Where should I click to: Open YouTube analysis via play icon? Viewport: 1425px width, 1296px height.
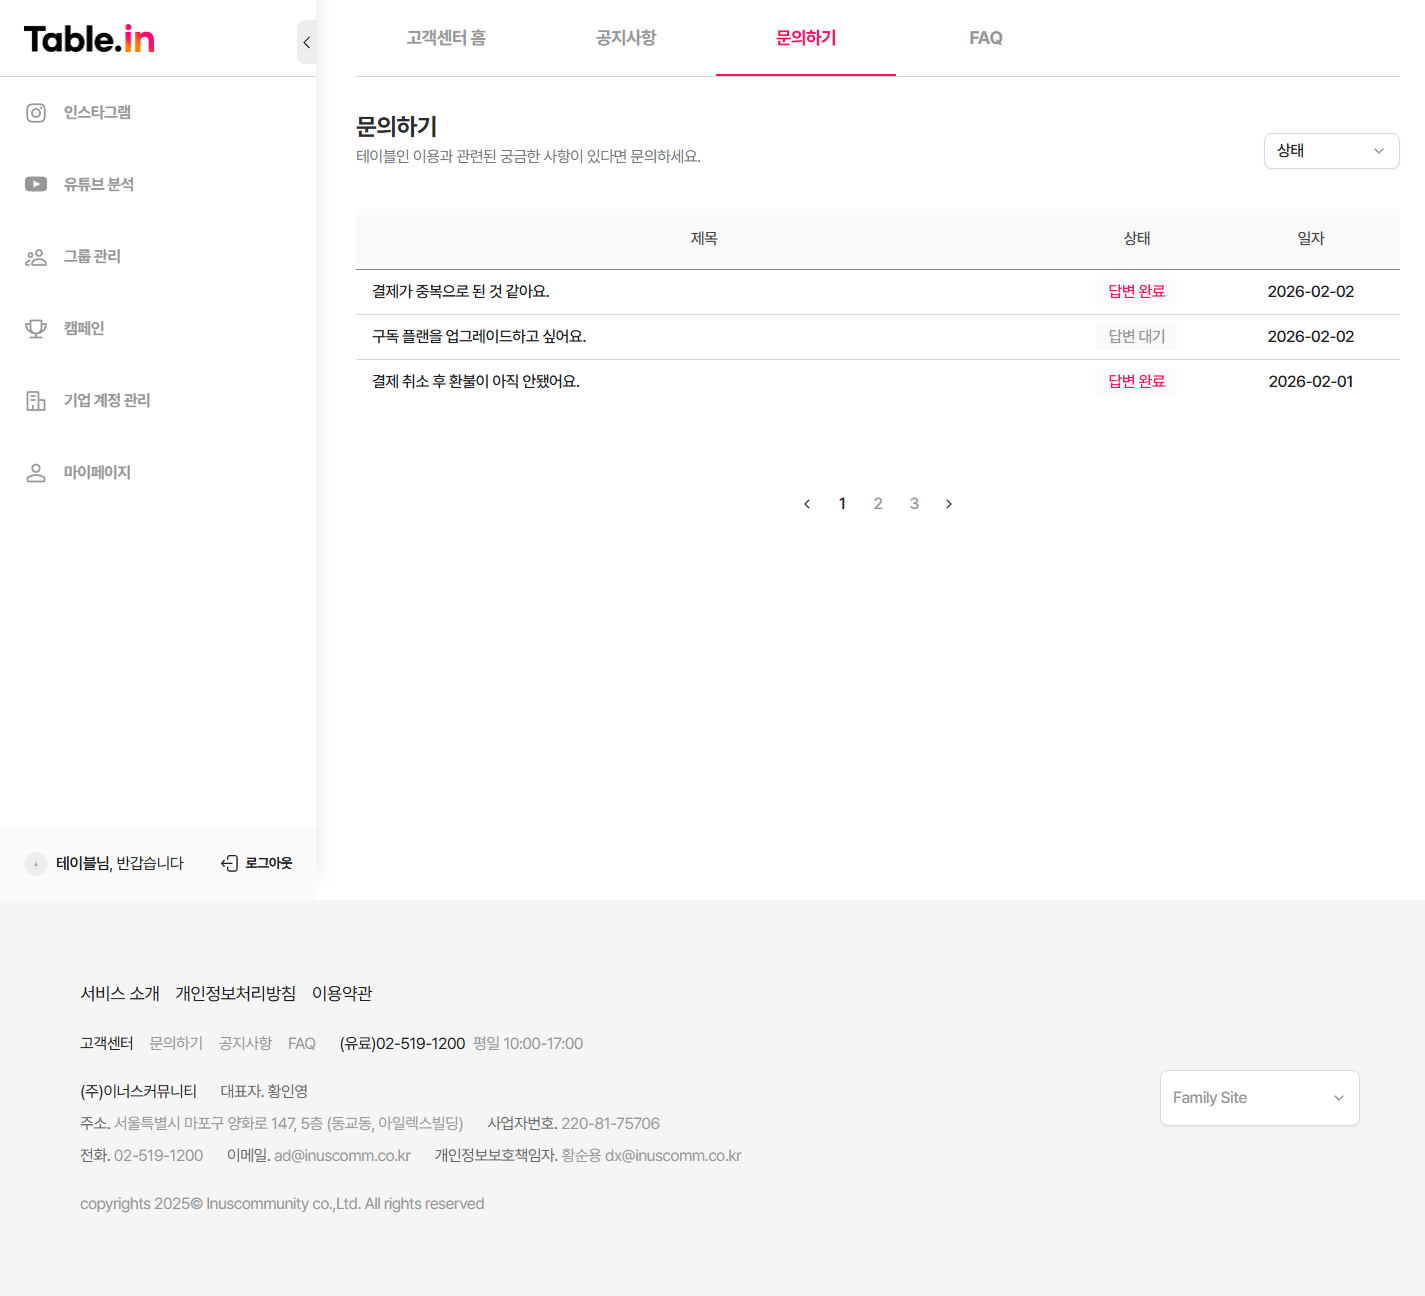pos(36,184)
